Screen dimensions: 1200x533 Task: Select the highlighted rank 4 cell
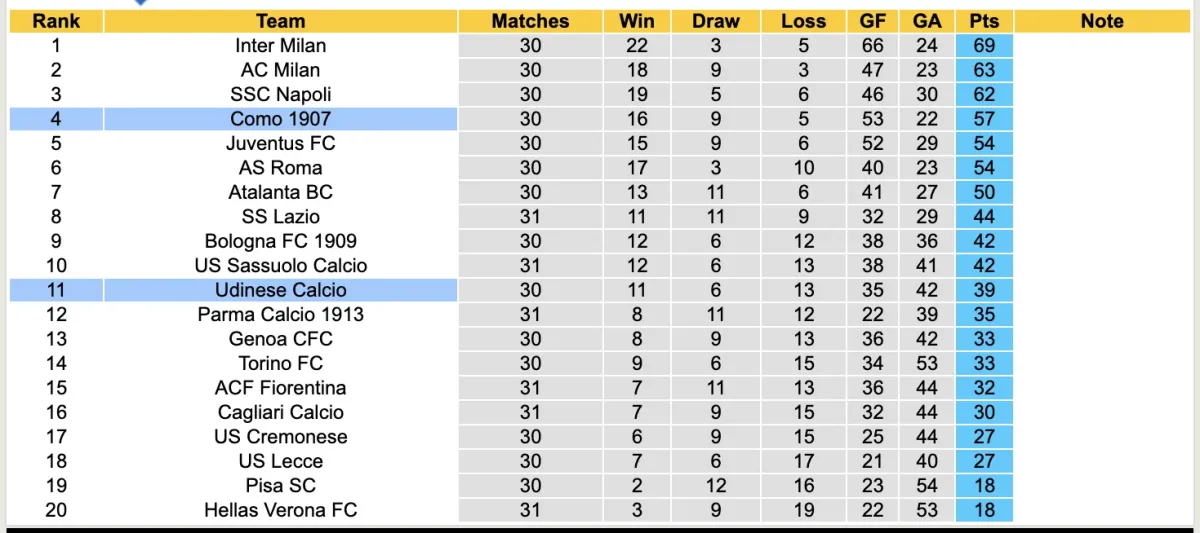(56, 119)
